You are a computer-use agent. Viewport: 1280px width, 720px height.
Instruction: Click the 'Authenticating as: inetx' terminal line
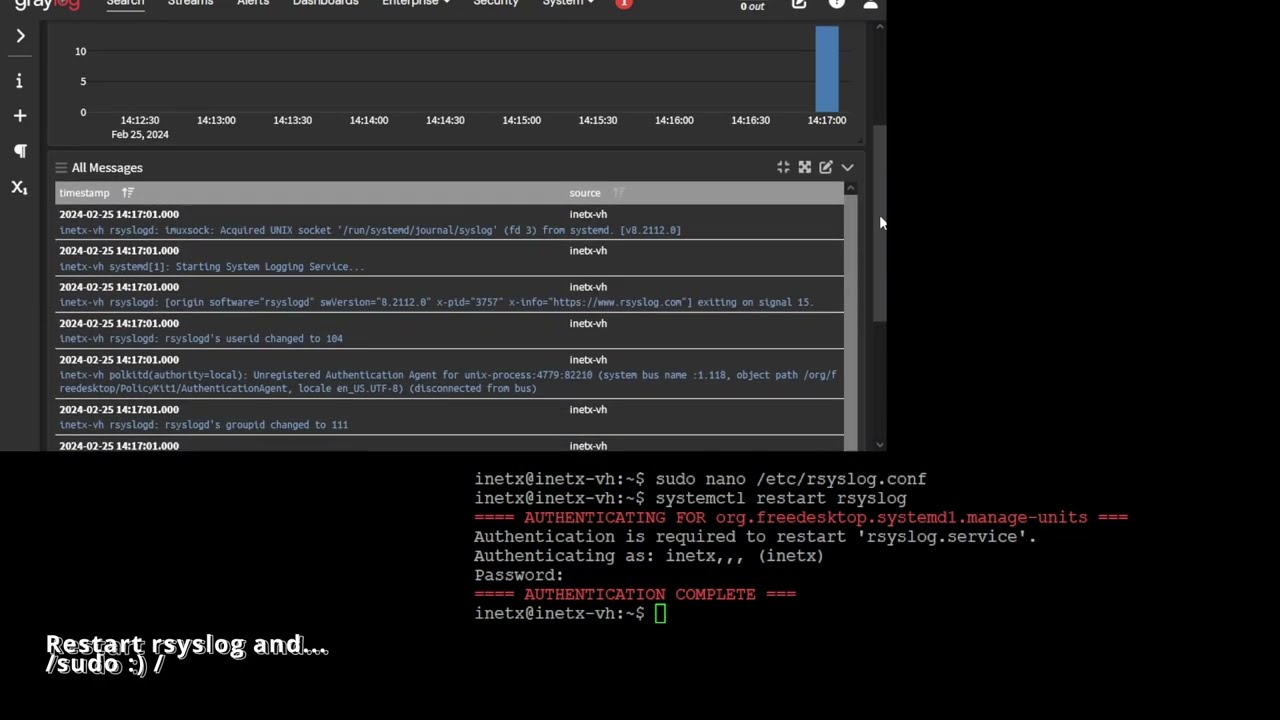tap(649, 556)
